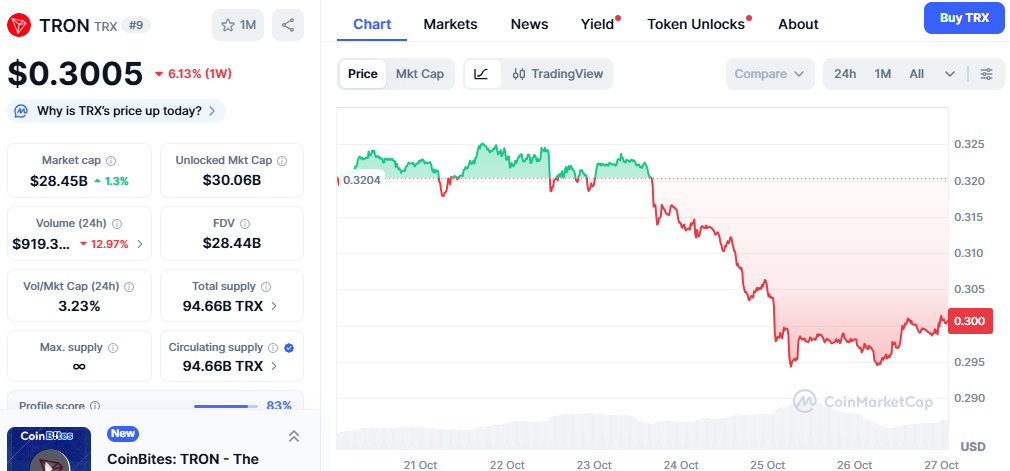Open the Compare dropdown
Image resolution: width=1010 pixels, height=471 pixels.
[770, 74]
